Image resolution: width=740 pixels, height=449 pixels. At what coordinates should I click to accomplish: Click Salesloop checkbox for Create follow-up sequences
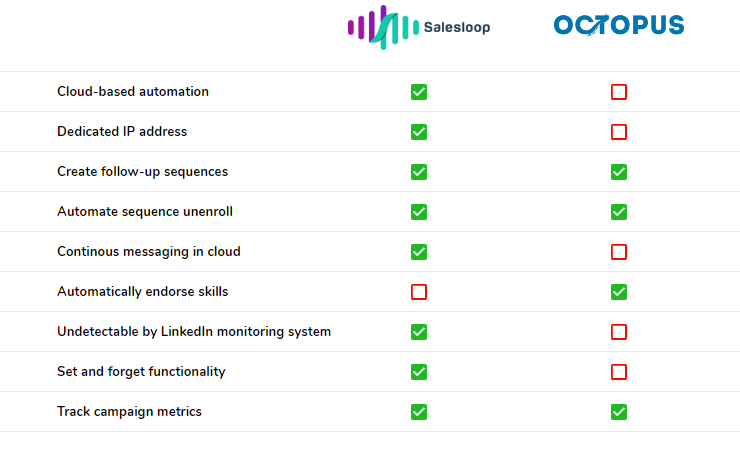click(419, 172)
